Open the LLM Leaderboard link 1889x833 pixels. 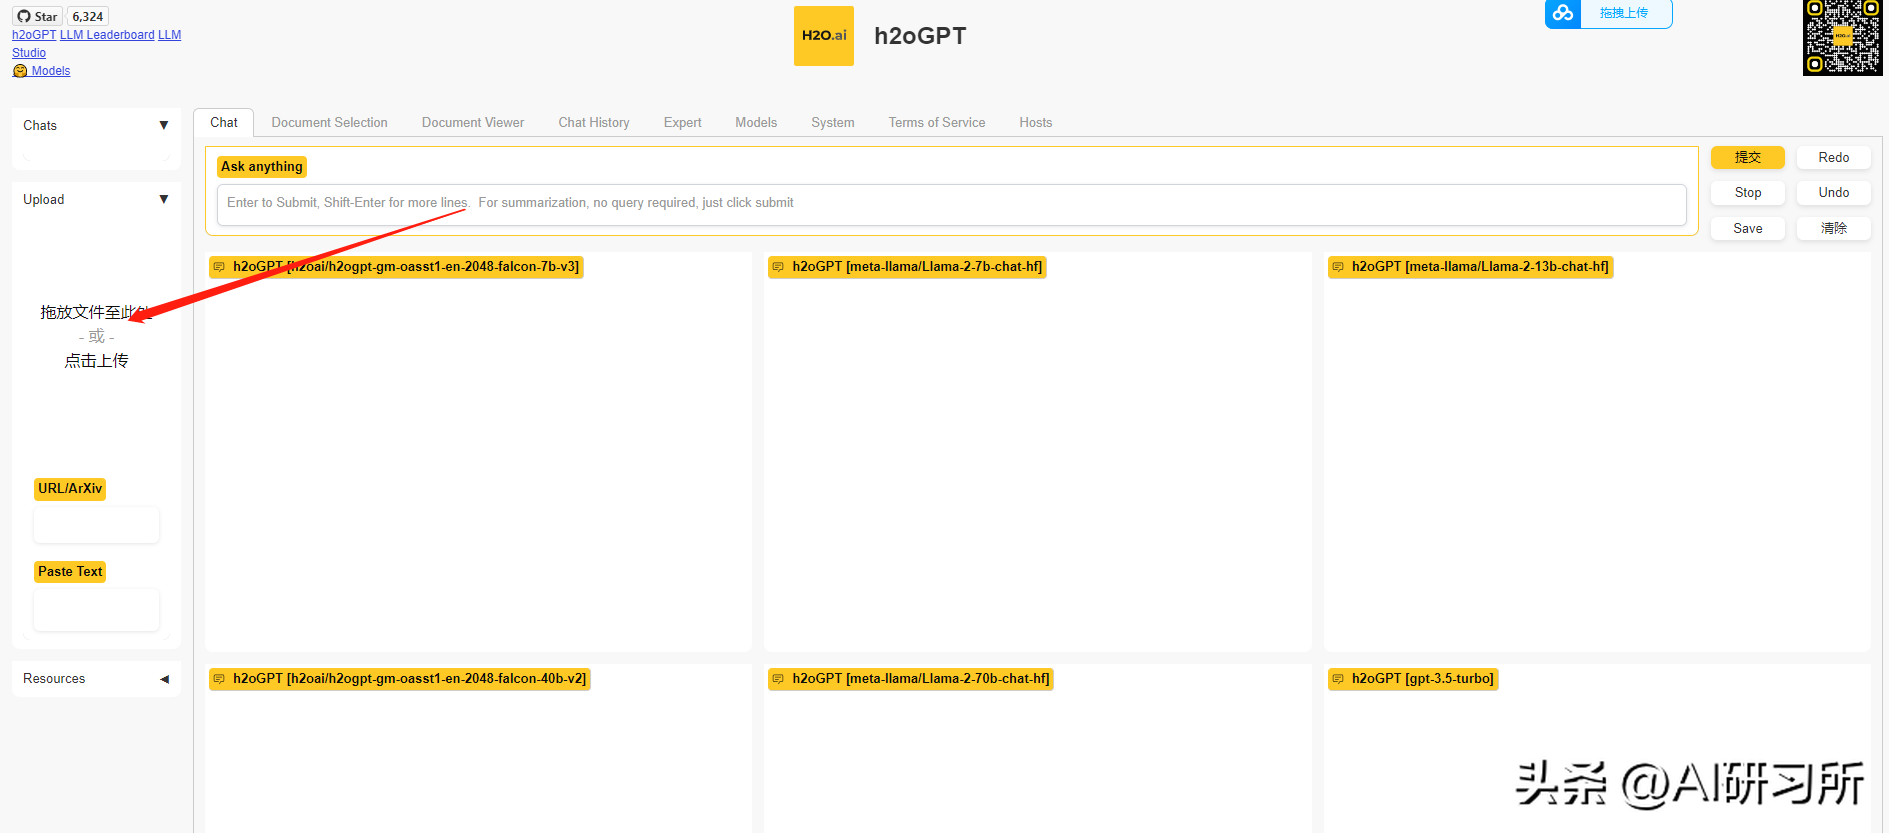(x=107, y=35)
